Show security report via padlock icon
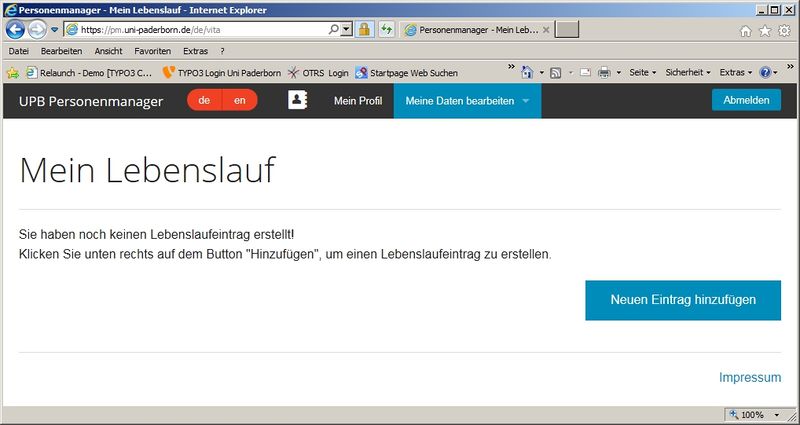The width and height of the screenshot is (800, 425). tap(364, 30)
